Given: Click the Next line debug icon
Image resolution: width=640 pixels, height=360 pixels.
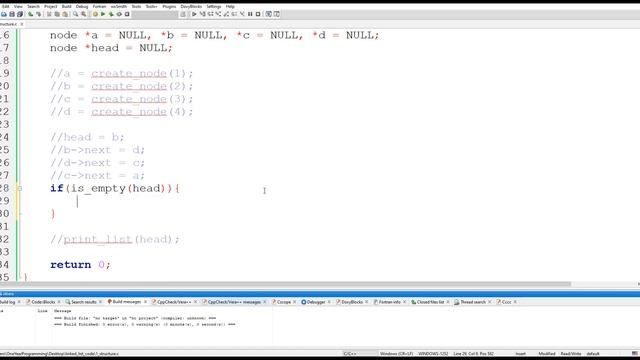Looking at the screenshot, I should tap(210, 14).
